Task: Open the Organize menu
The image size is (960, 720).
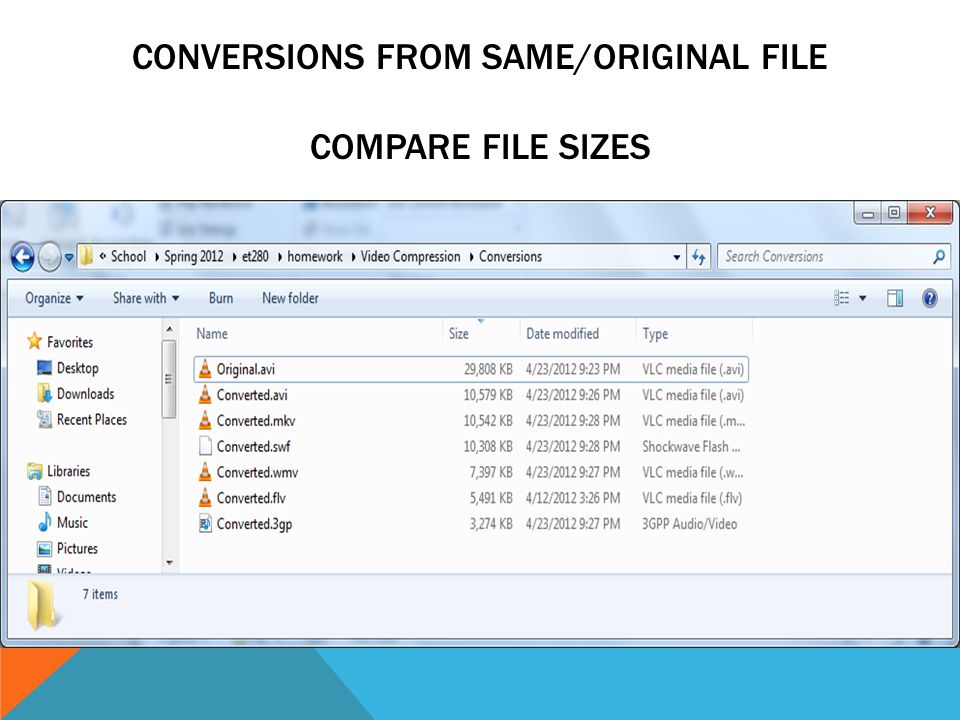Action: click(x=54, y=298)
